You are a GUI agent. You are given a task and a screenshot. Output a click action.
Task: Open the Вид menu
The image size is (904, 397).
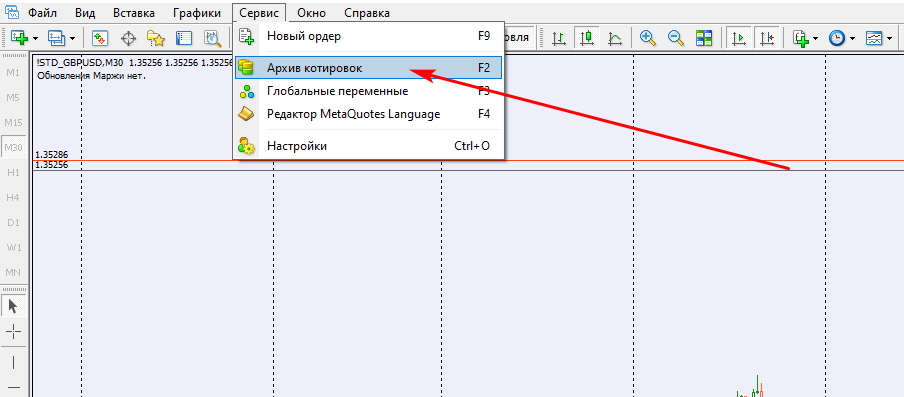85,13
